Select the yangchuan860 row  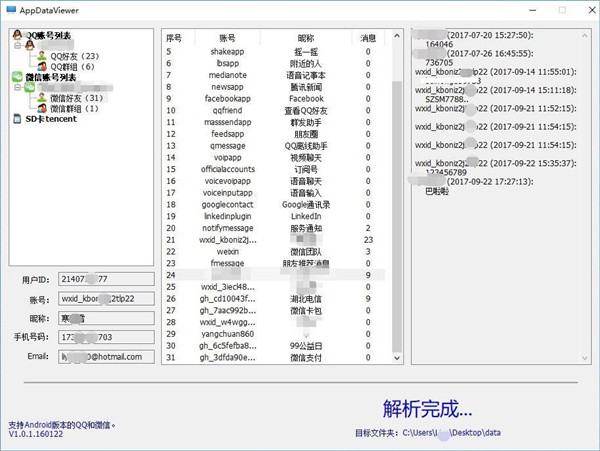pos(274,334)
